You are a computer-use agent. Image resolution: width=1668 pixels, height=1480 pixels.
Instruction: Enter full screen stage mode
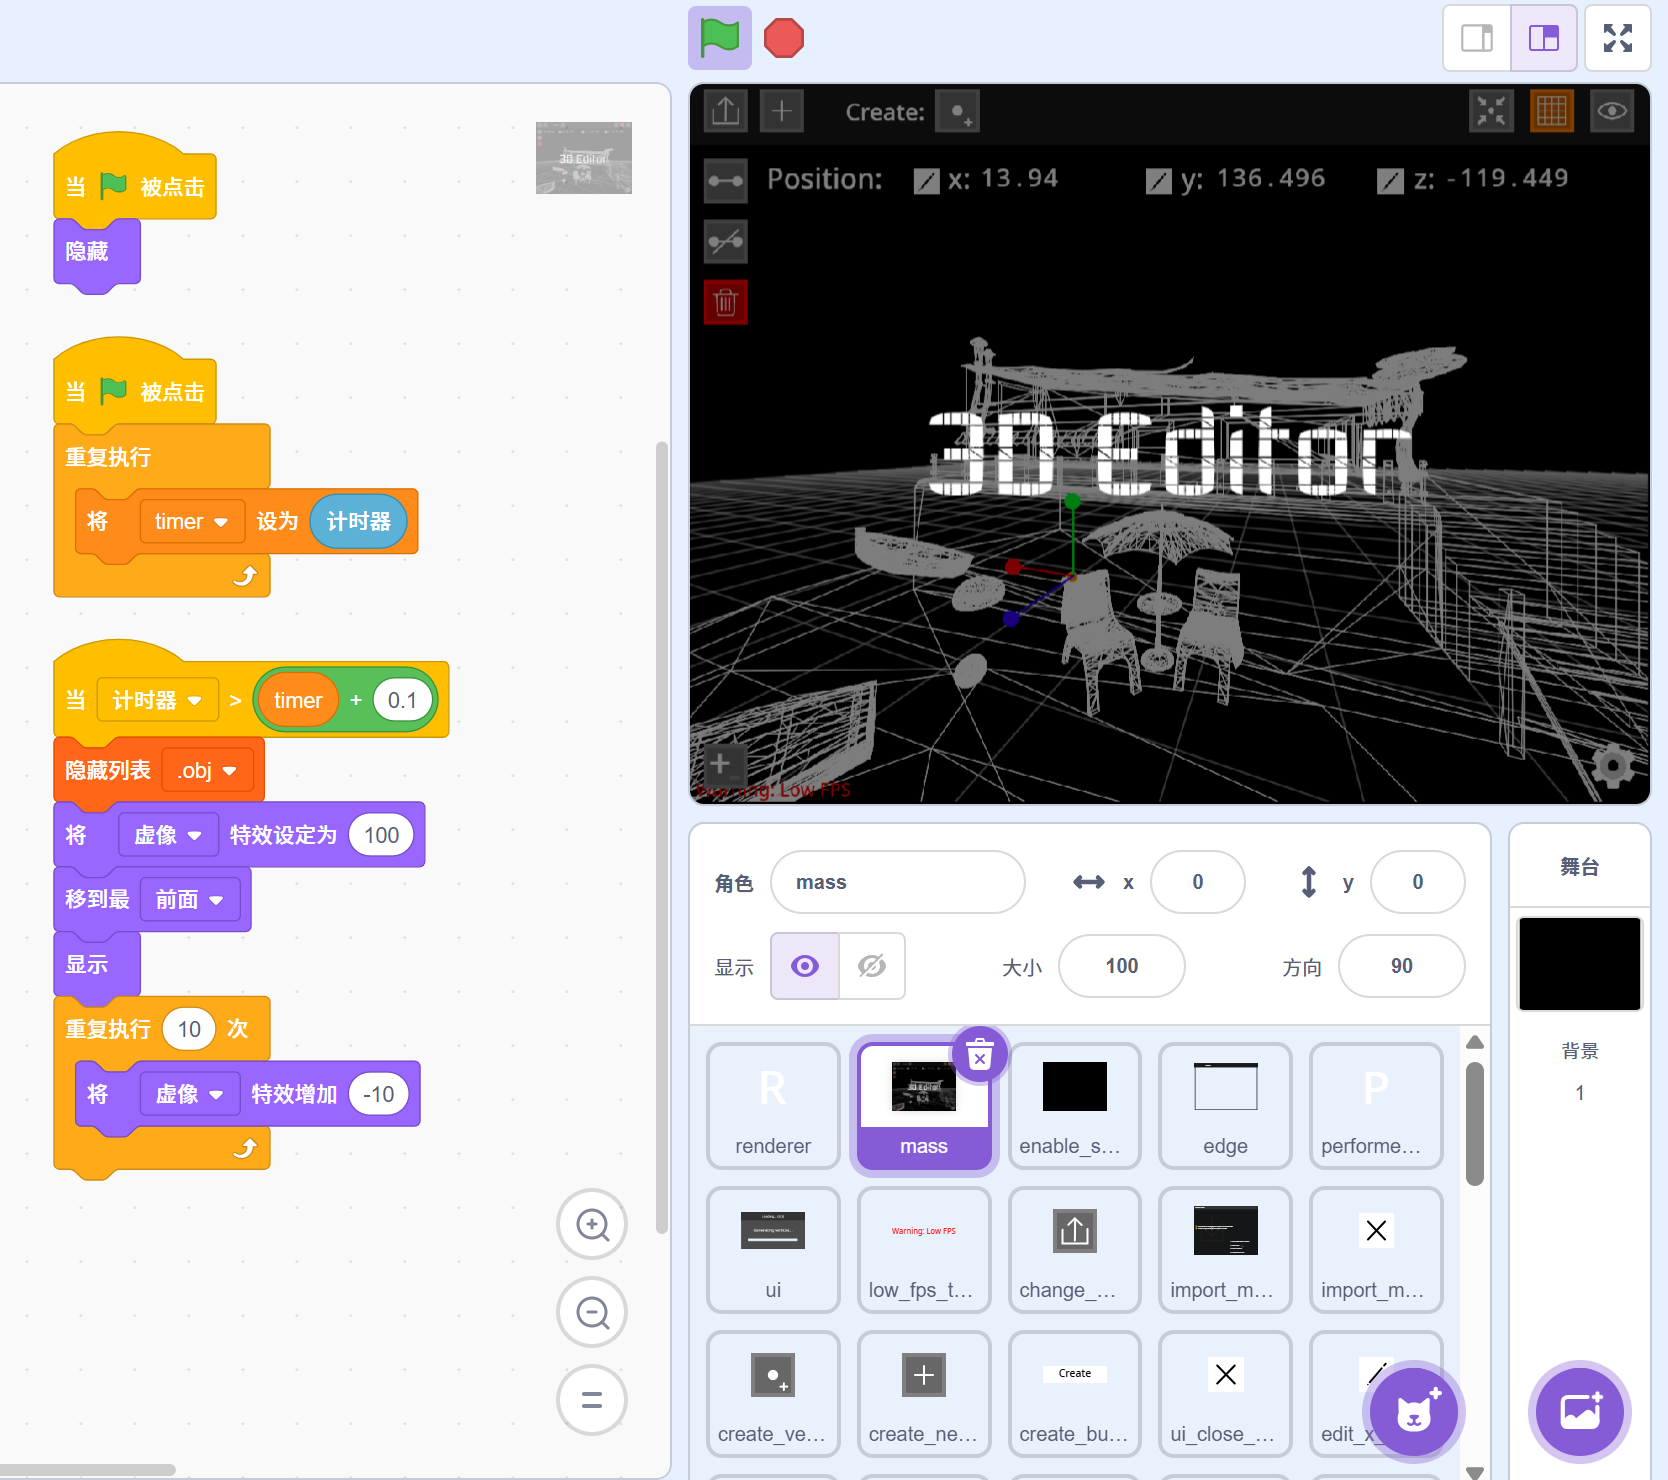pyautogui.click(x=1617, y=38)
